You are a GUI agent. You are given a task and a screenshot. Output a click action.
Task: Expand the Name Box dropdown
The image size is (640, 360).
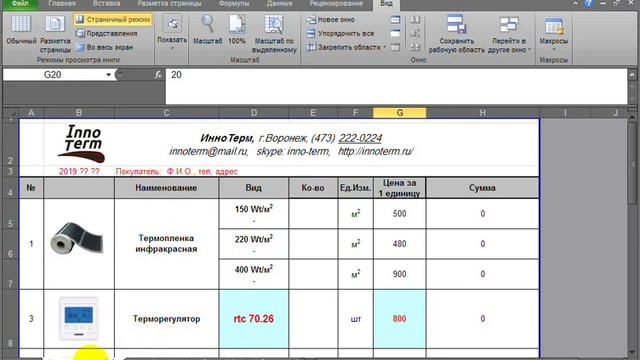108,75
